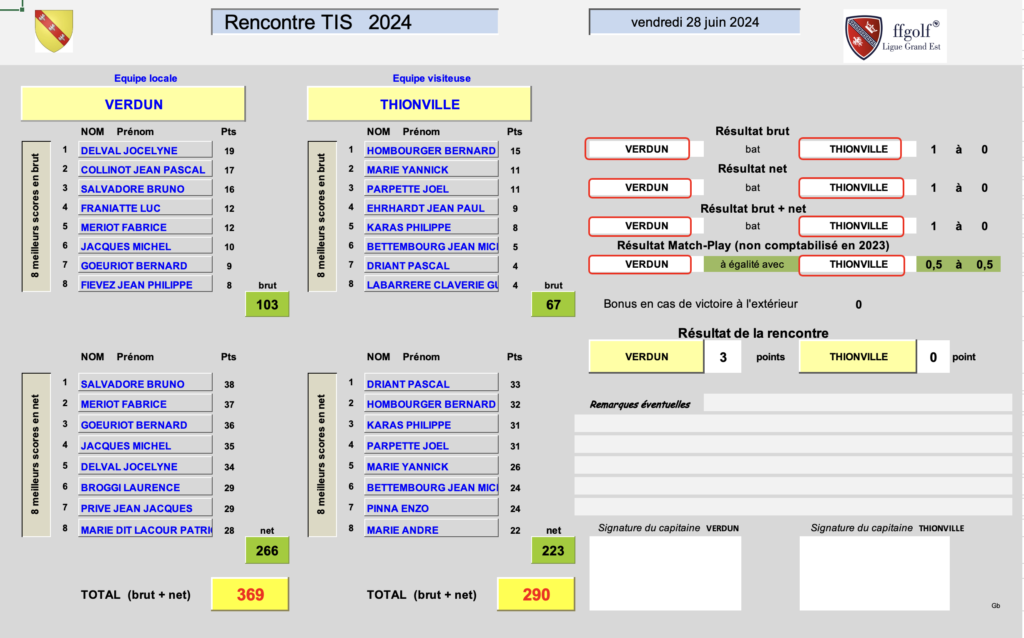Screen dimensions: 1024x638
Task: Click the yellow THIONVILLE visiting team name cell
Action: (419, 104)
